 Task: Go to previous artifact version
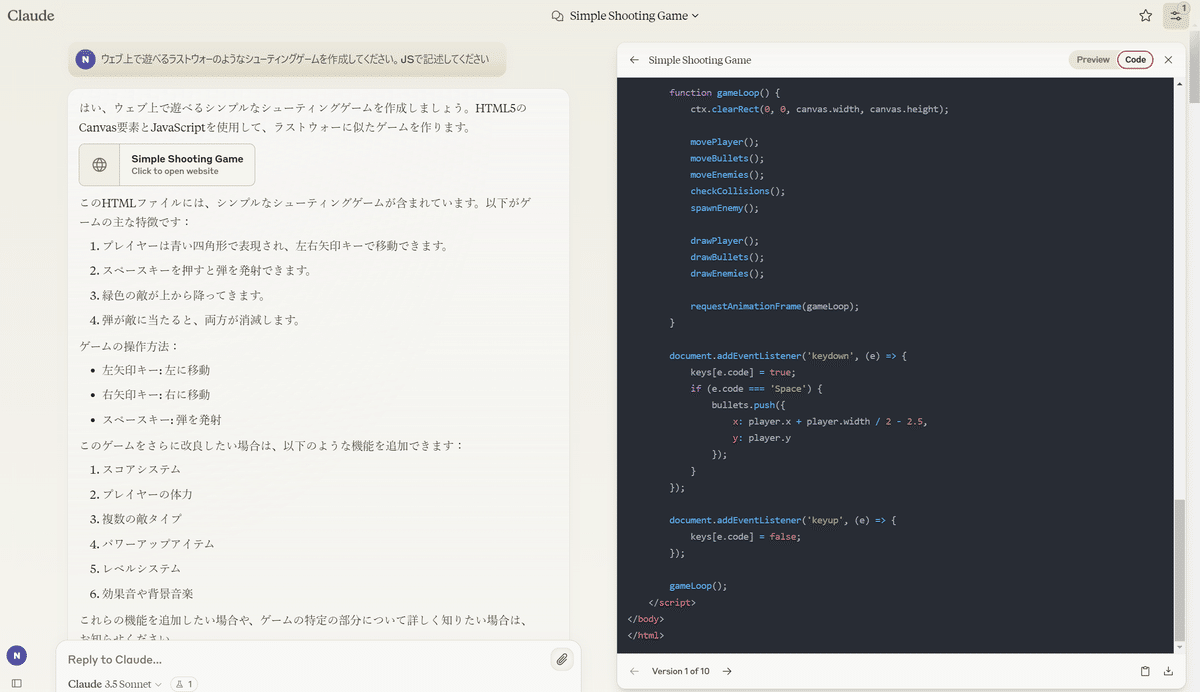[634, 671]
